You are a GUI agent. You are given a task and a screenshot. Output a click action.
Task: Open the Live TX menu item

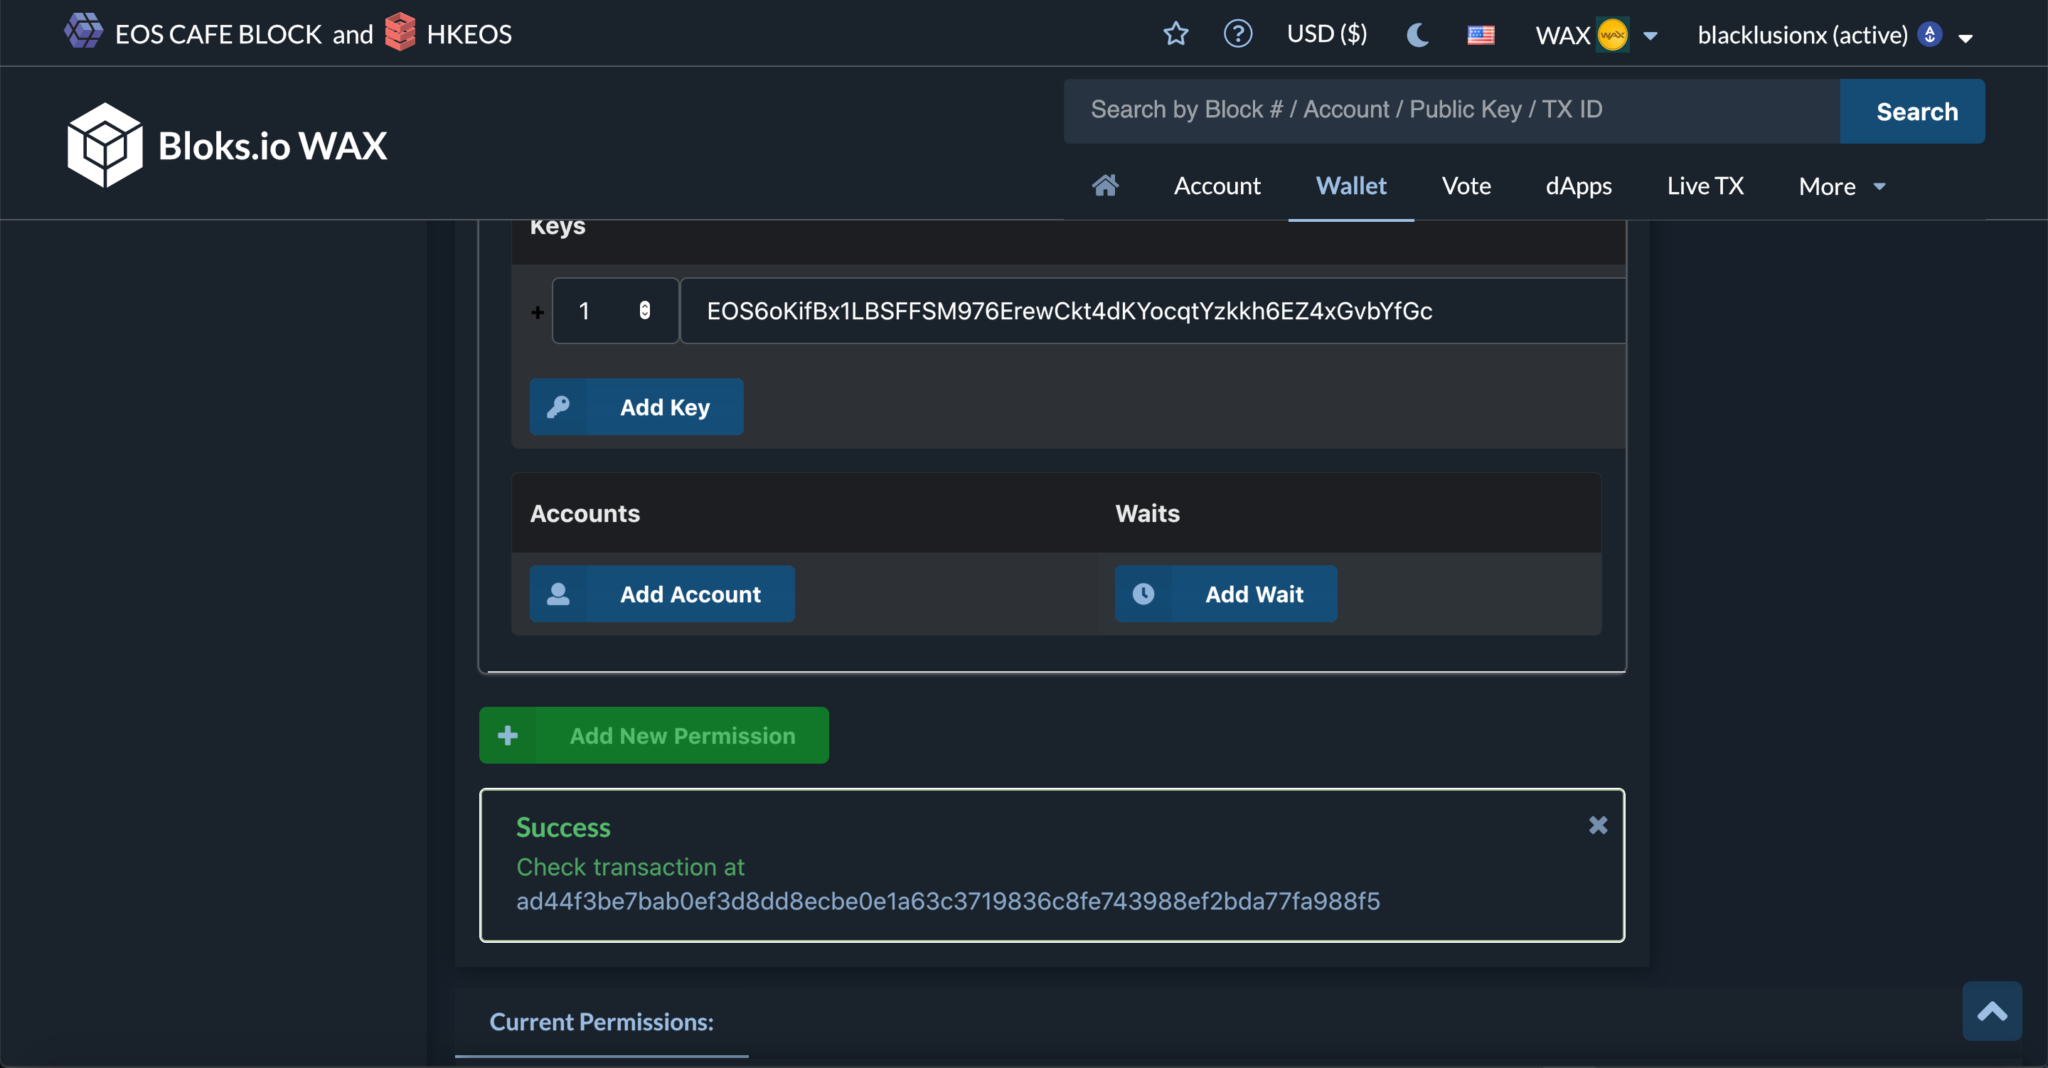pos(1705,186)
